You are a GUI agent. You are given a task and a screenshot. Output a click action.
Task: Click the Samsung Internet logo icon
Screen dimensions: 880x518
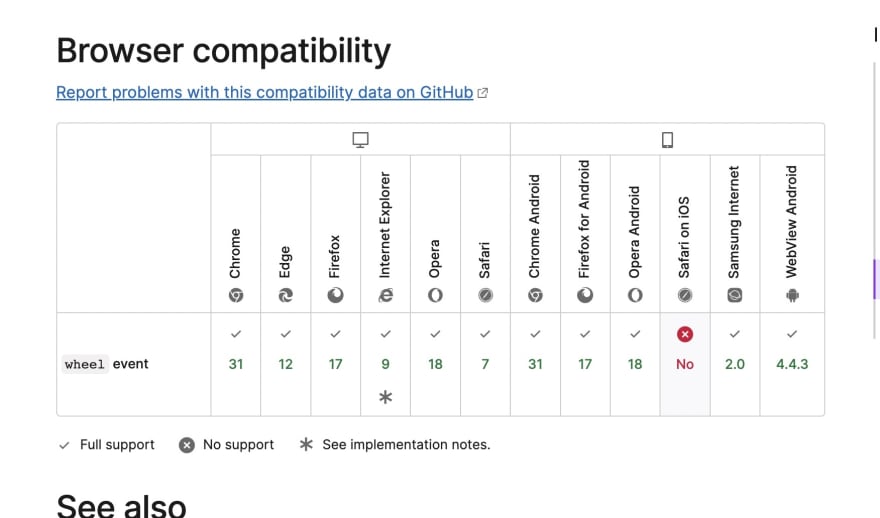click(735, 295)
